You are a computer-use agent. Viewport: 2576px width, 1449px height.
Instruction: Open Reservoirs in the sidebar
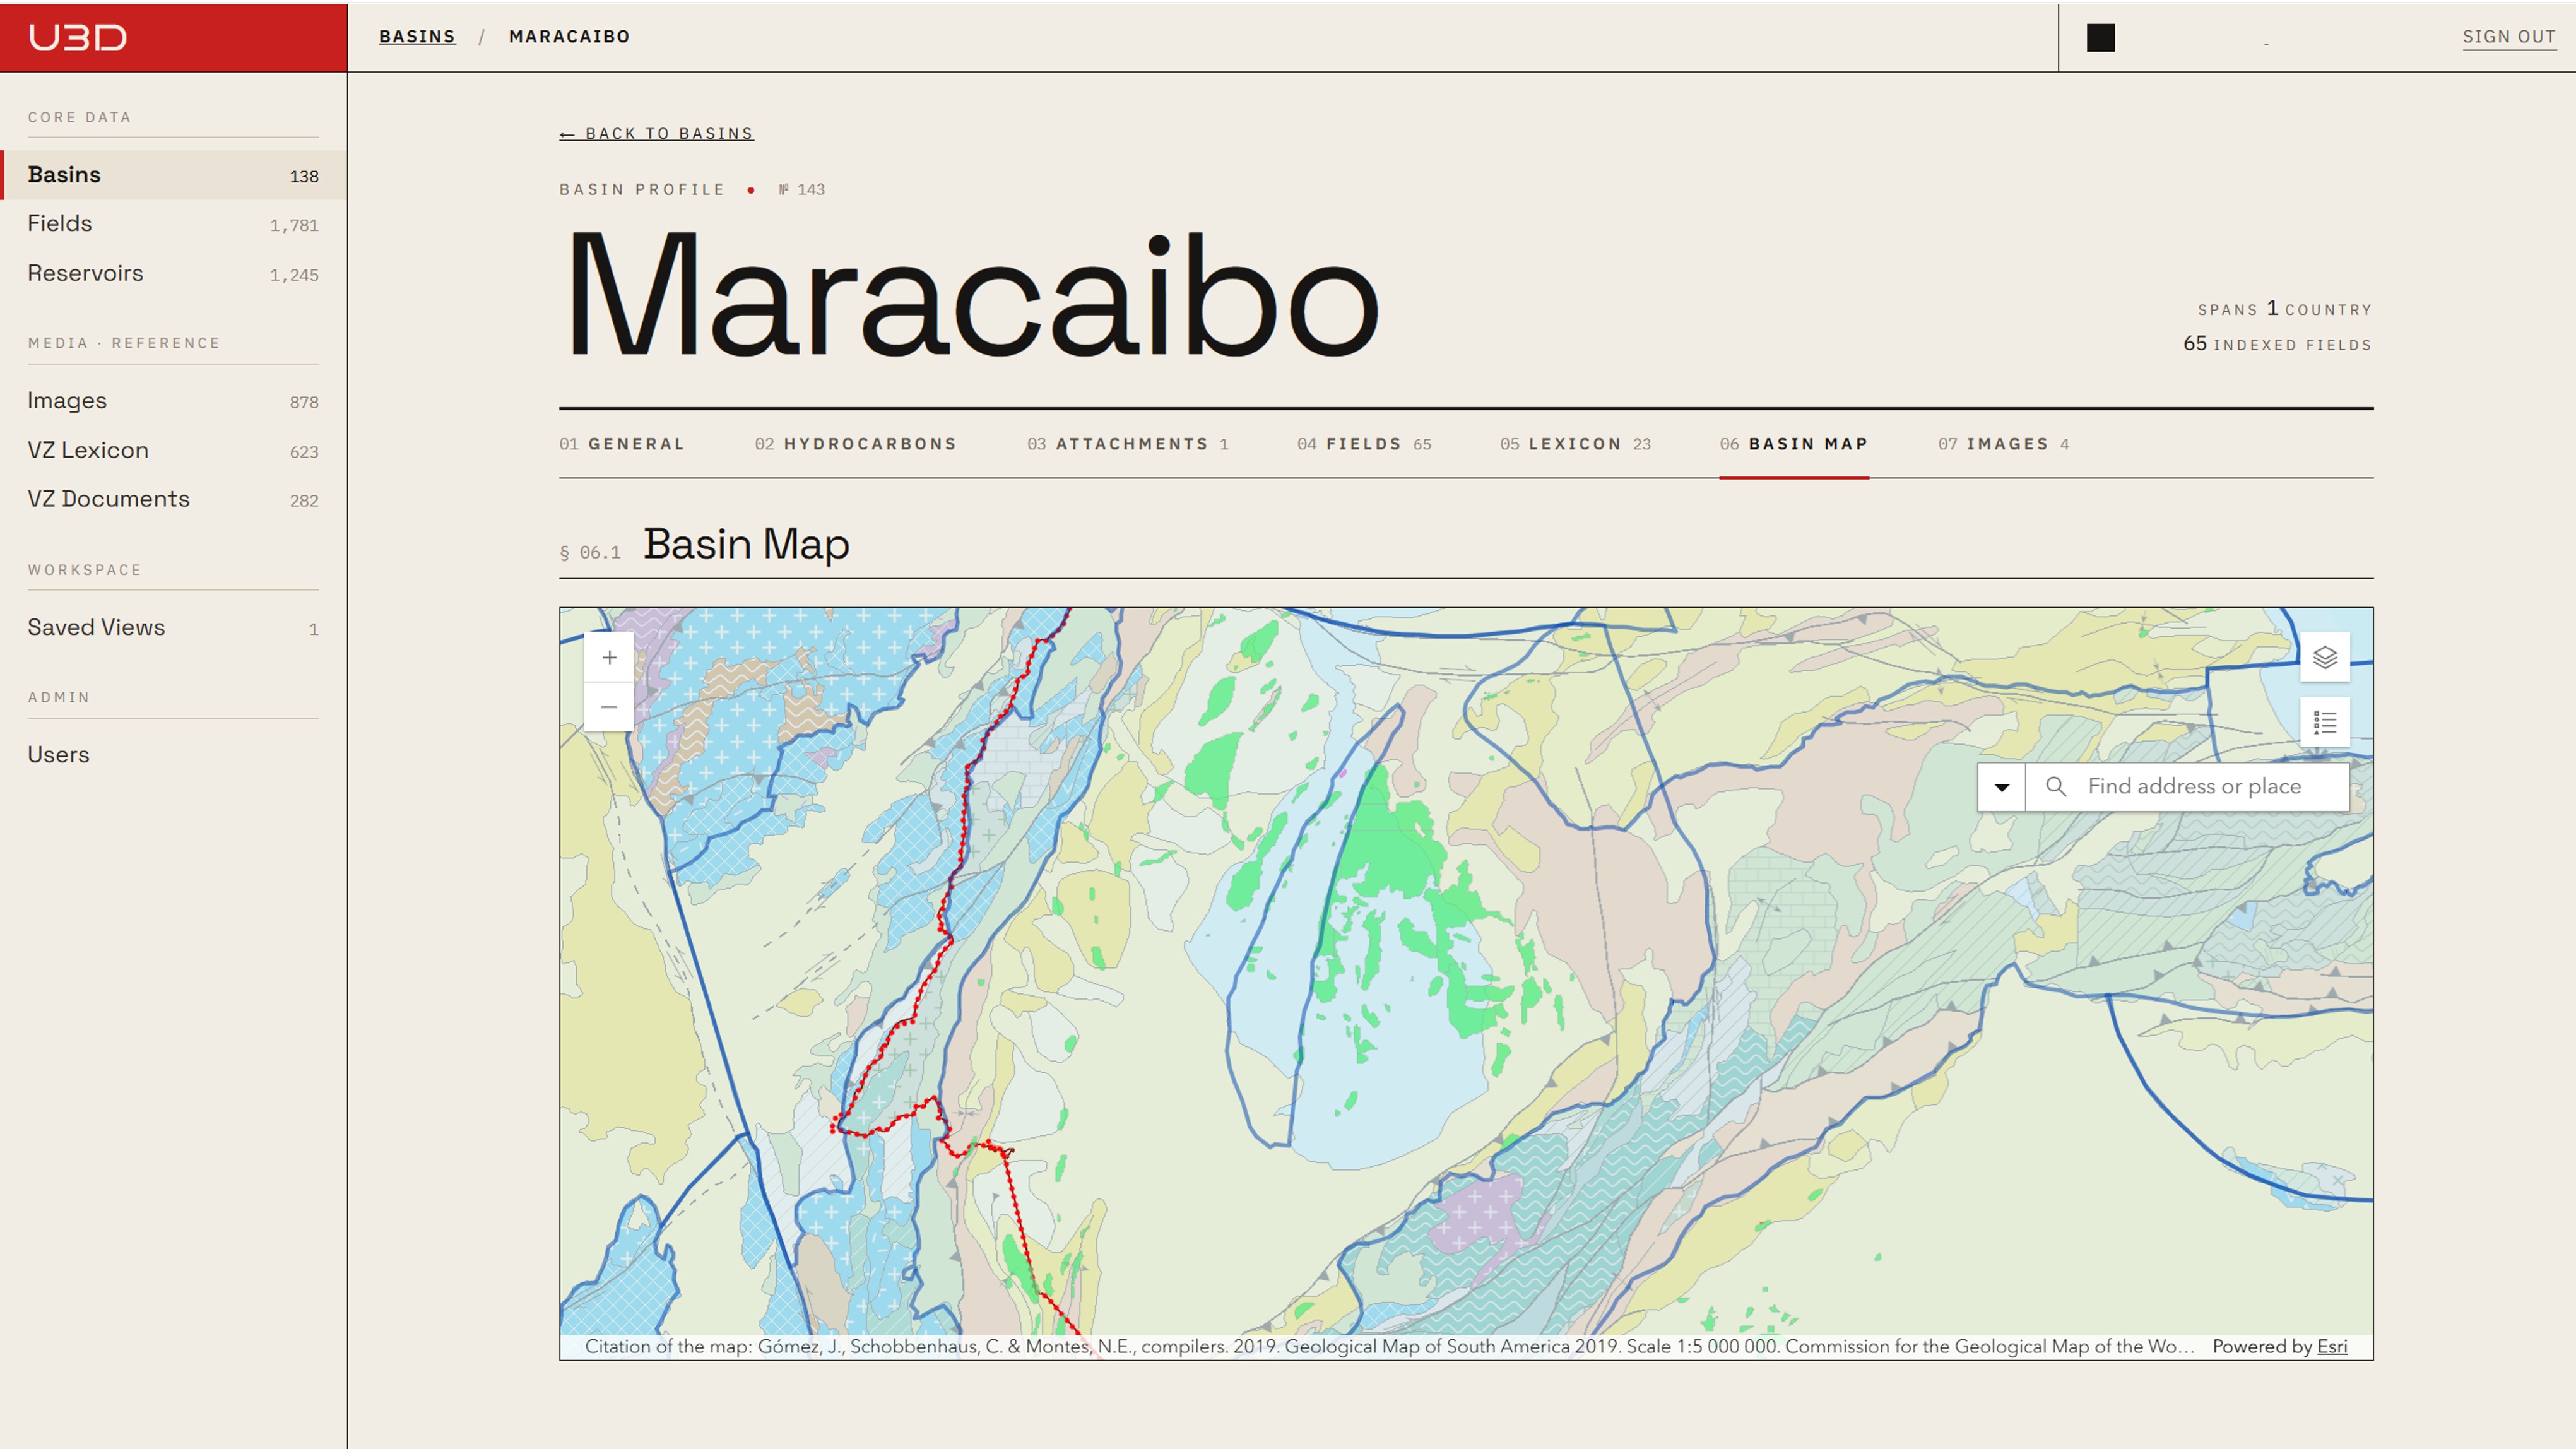pyautogui.click(x=173, y=274)
